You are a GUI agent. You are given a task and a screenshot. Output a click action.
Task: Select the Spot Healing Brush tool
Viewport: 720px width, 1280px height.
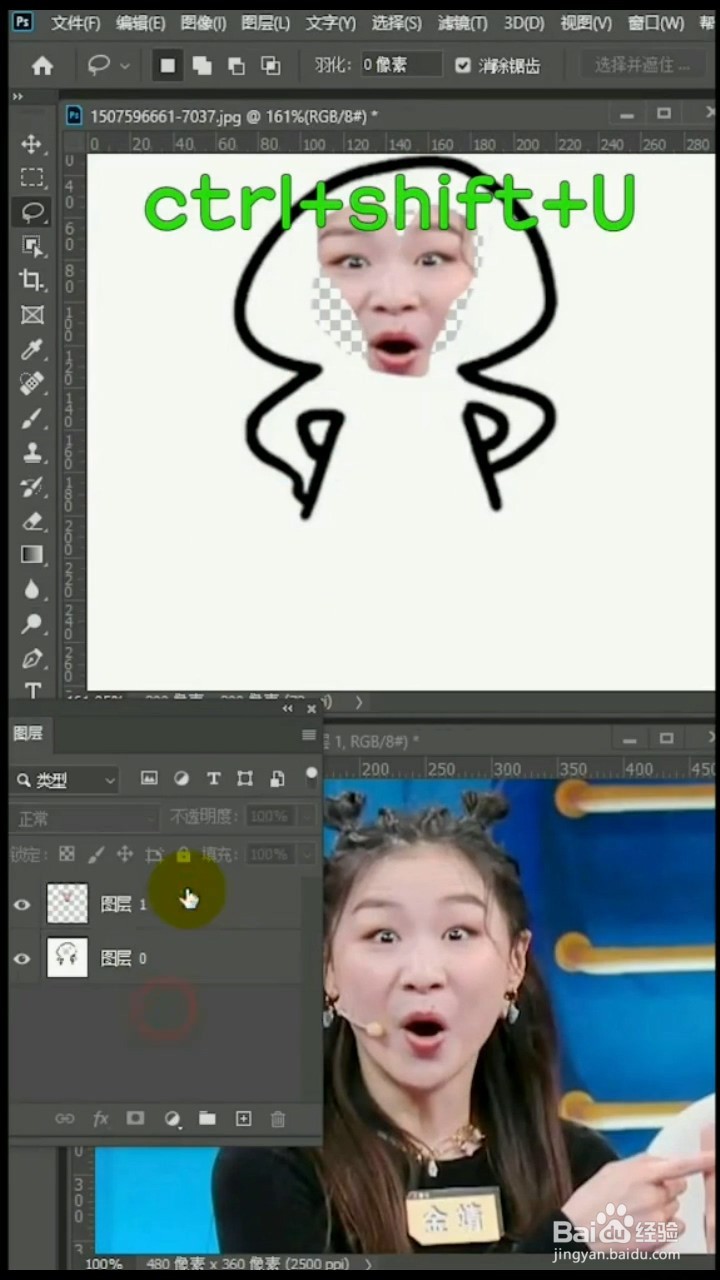pos(32,383)
